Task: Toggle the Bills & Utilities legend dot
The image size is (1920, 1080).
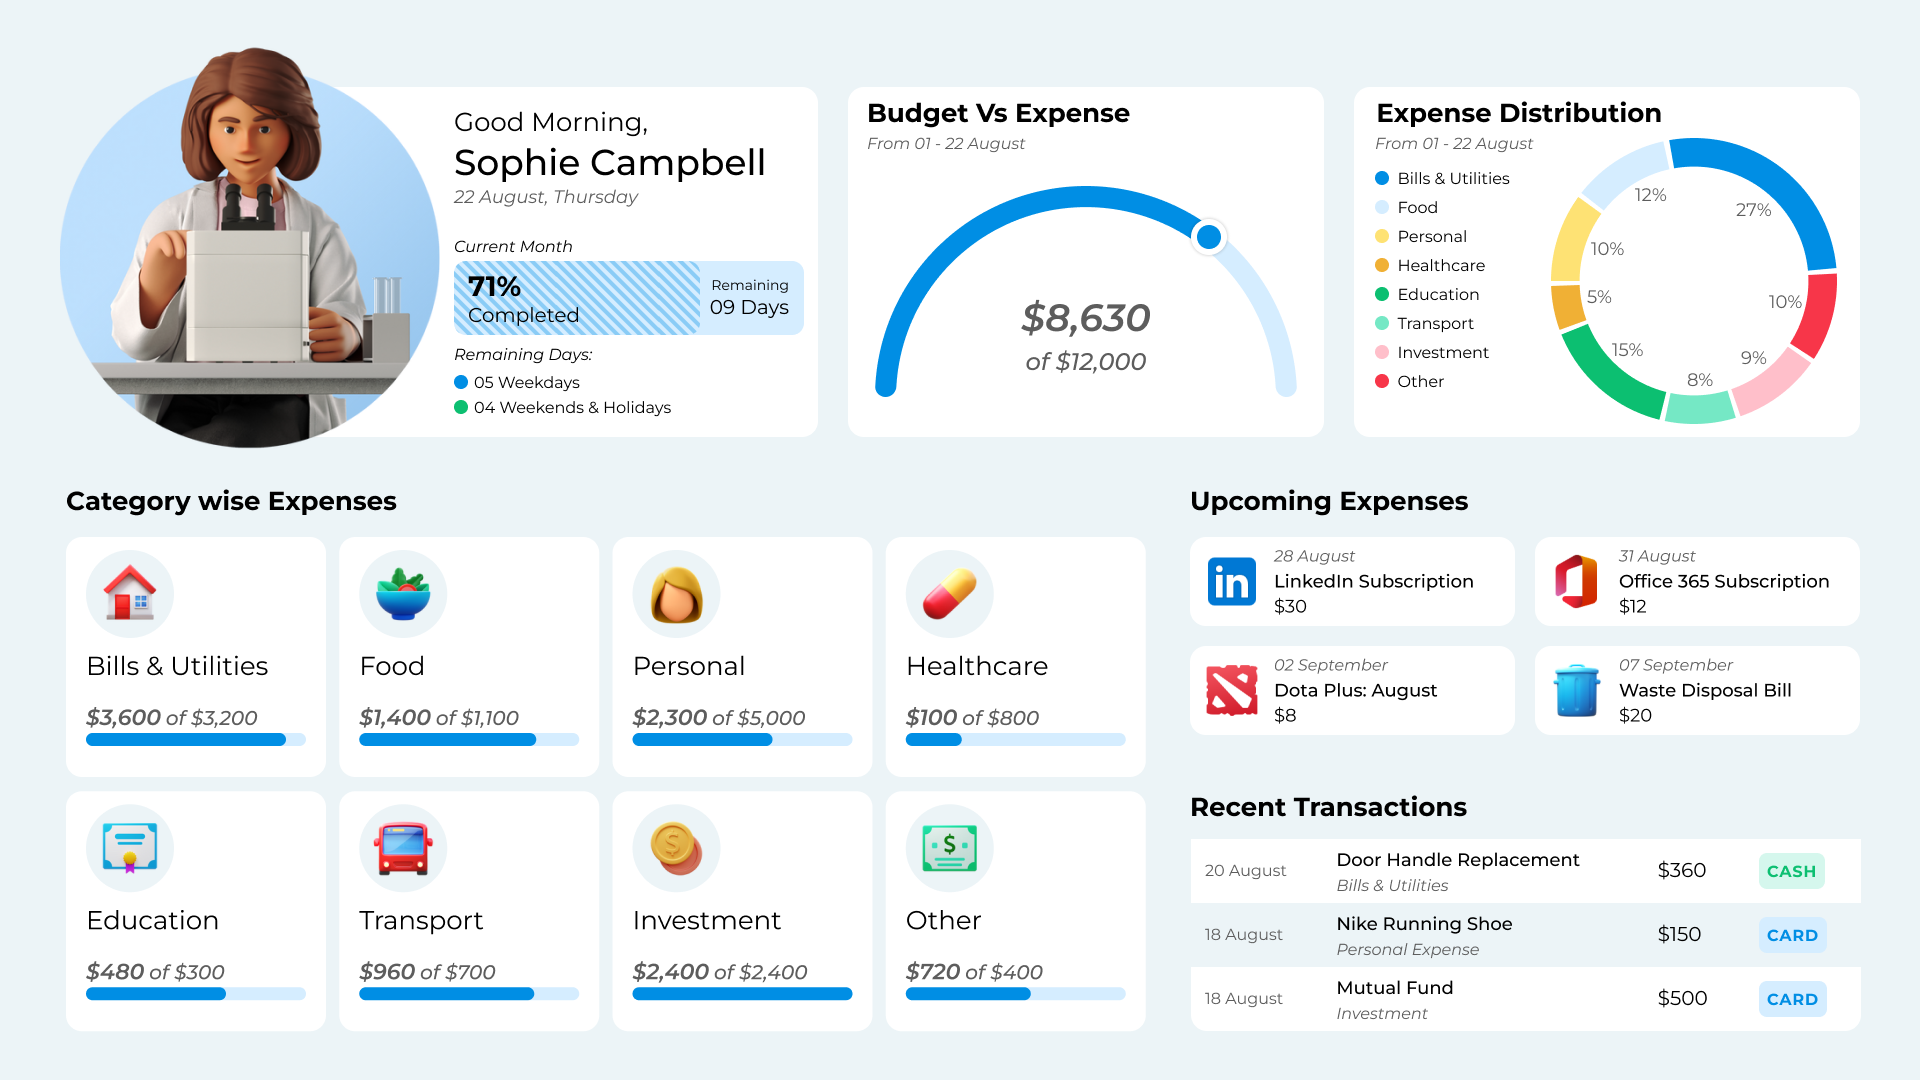Action: click(x=1382, y=178)
